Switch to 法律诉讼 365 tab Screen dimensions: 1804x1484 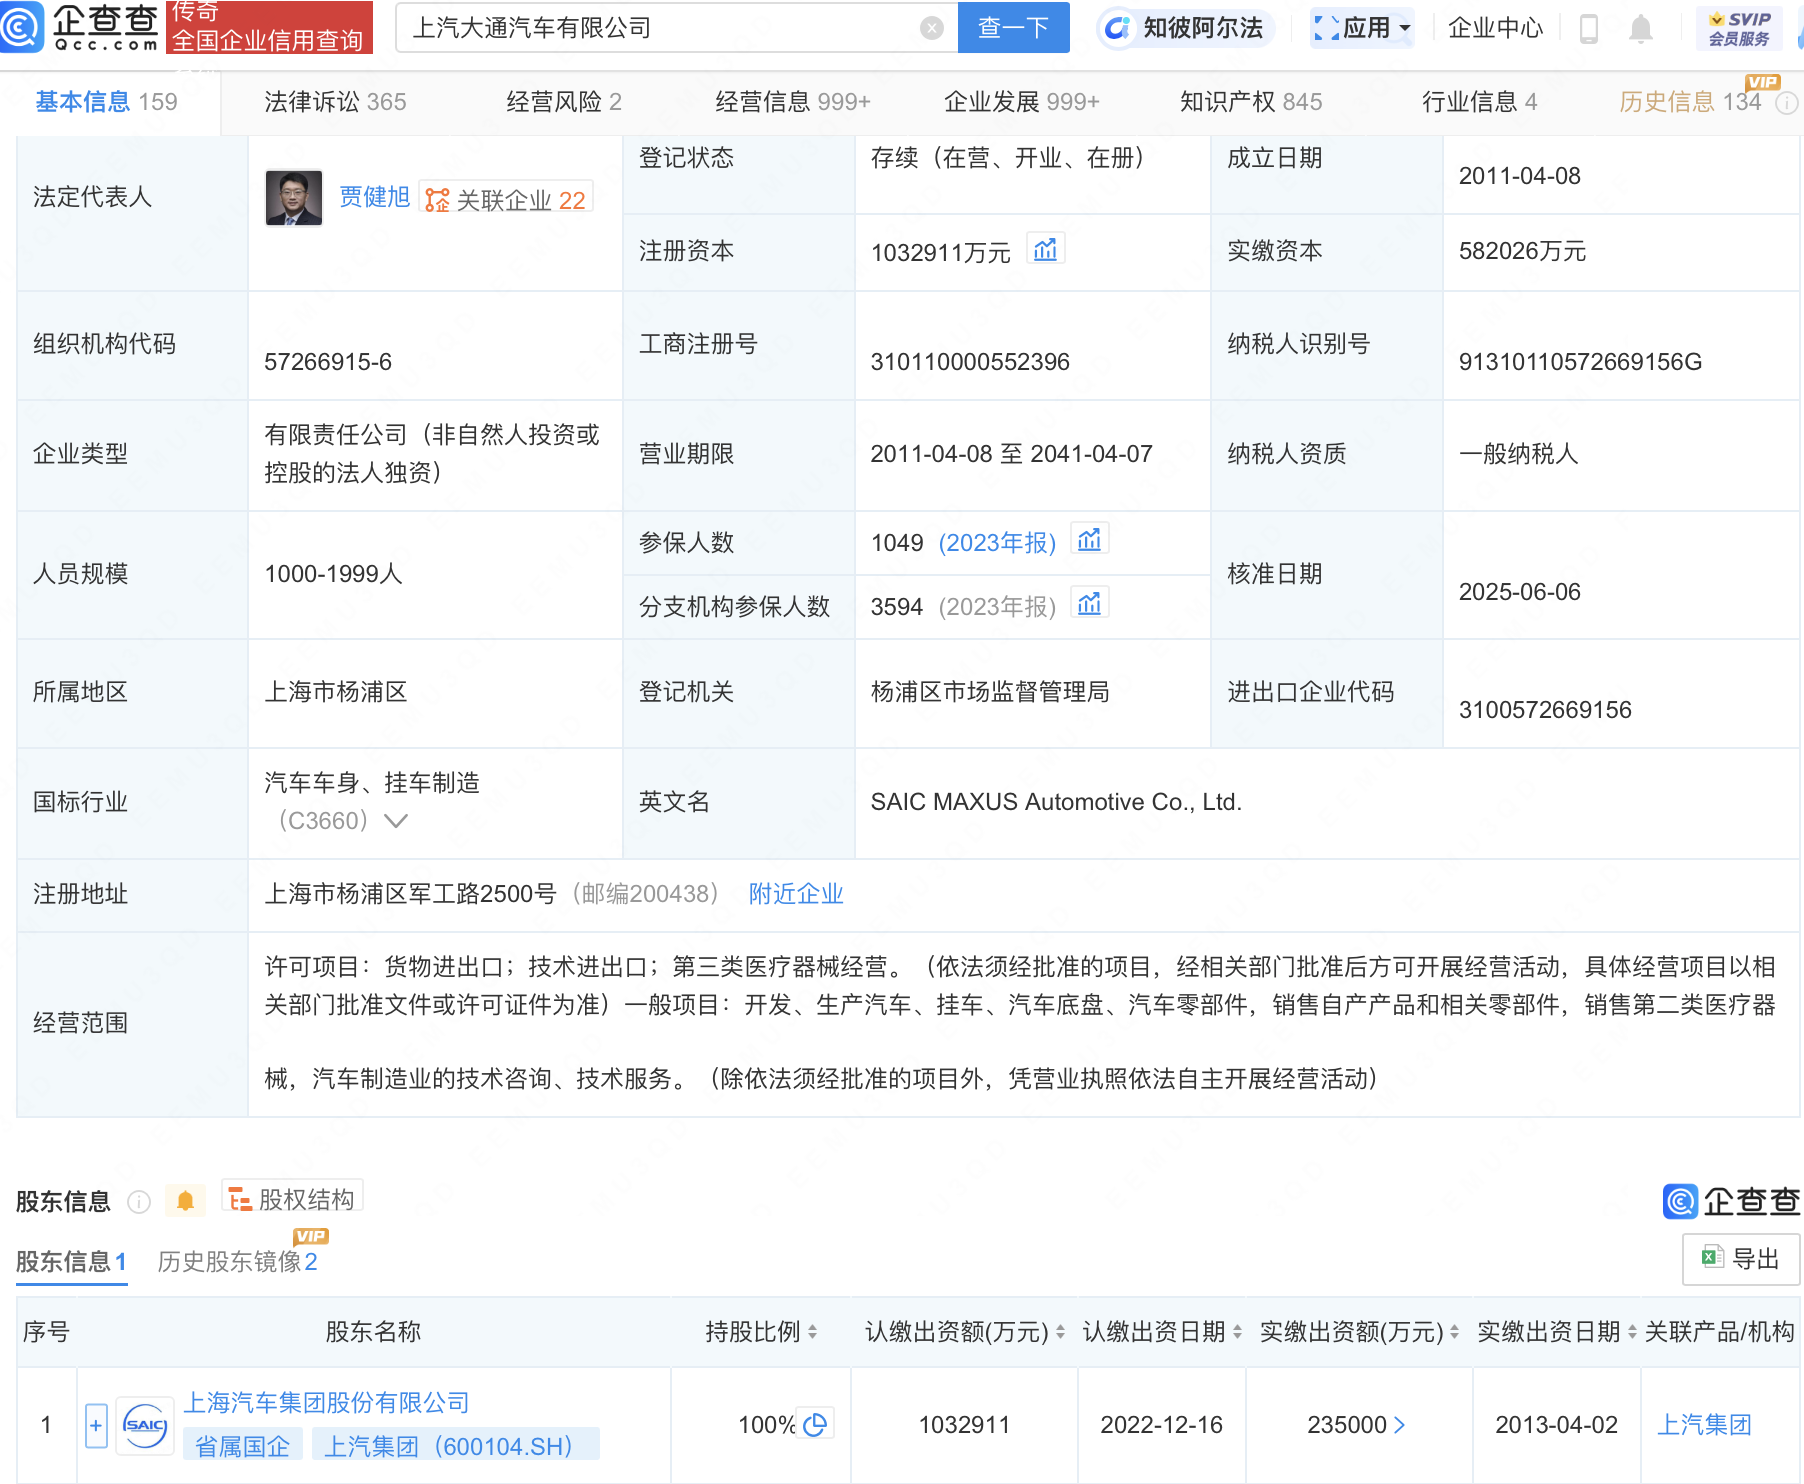tap(335, 102)
